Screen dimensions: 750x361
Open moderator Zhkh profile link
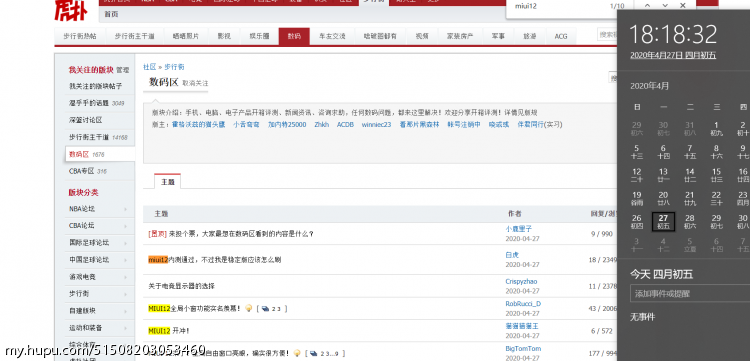point(321,124)
